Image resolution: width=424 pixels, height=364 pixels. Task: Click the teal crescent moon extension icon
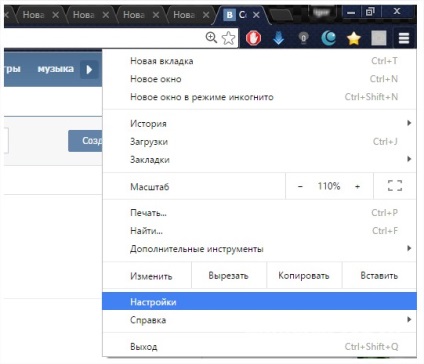point(328,38)
